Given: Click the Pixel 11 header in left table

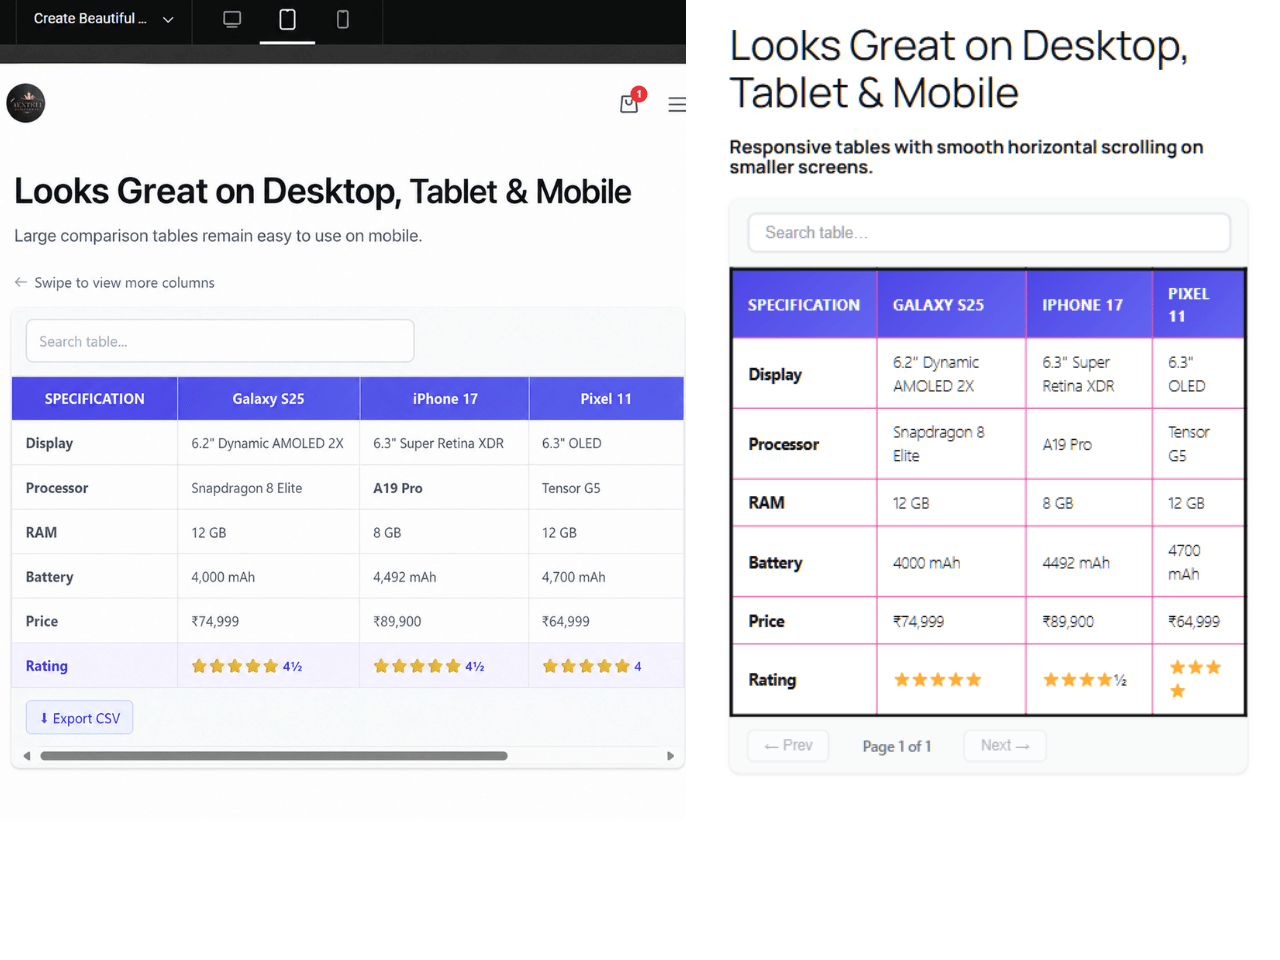Looking at the screenshot, I should (606, 399).
